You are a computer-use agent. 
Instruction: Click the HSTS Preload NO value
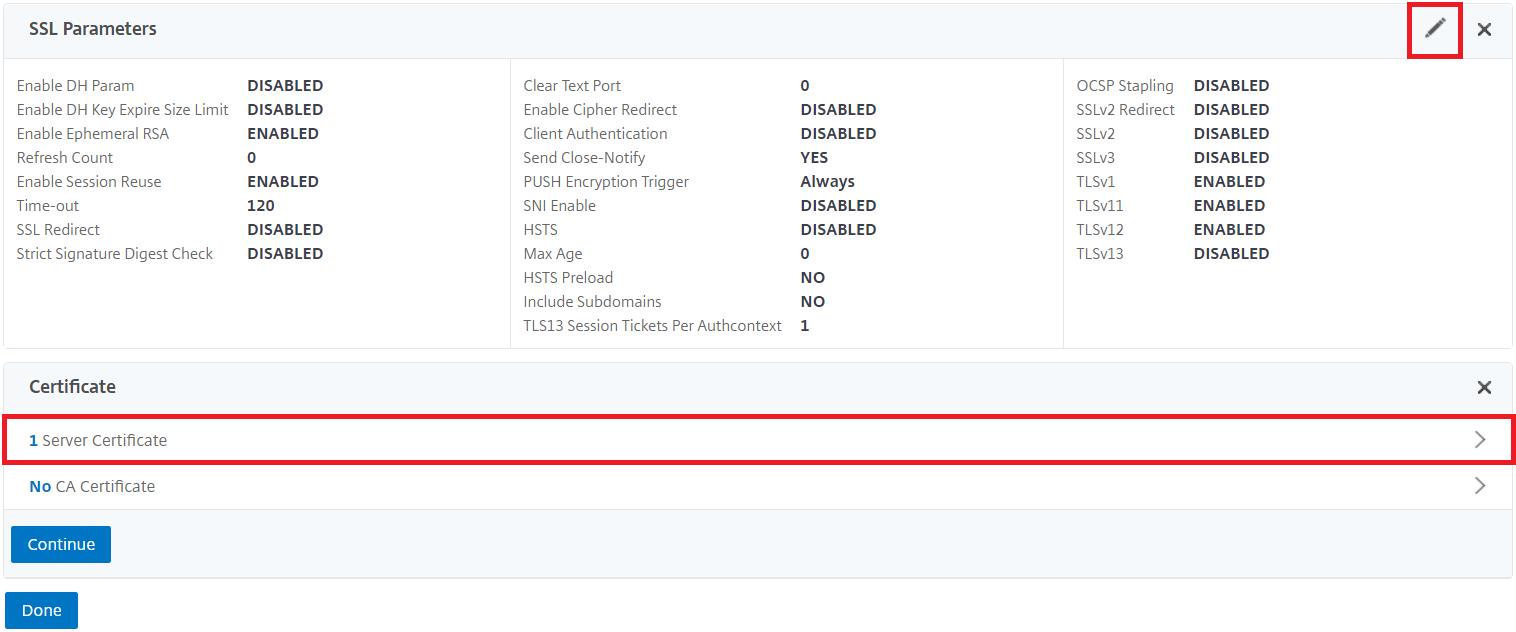(812, 278)
